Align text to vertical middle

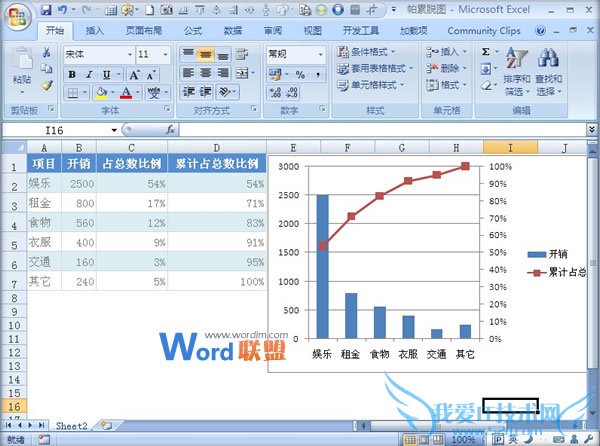coord(206,54)
